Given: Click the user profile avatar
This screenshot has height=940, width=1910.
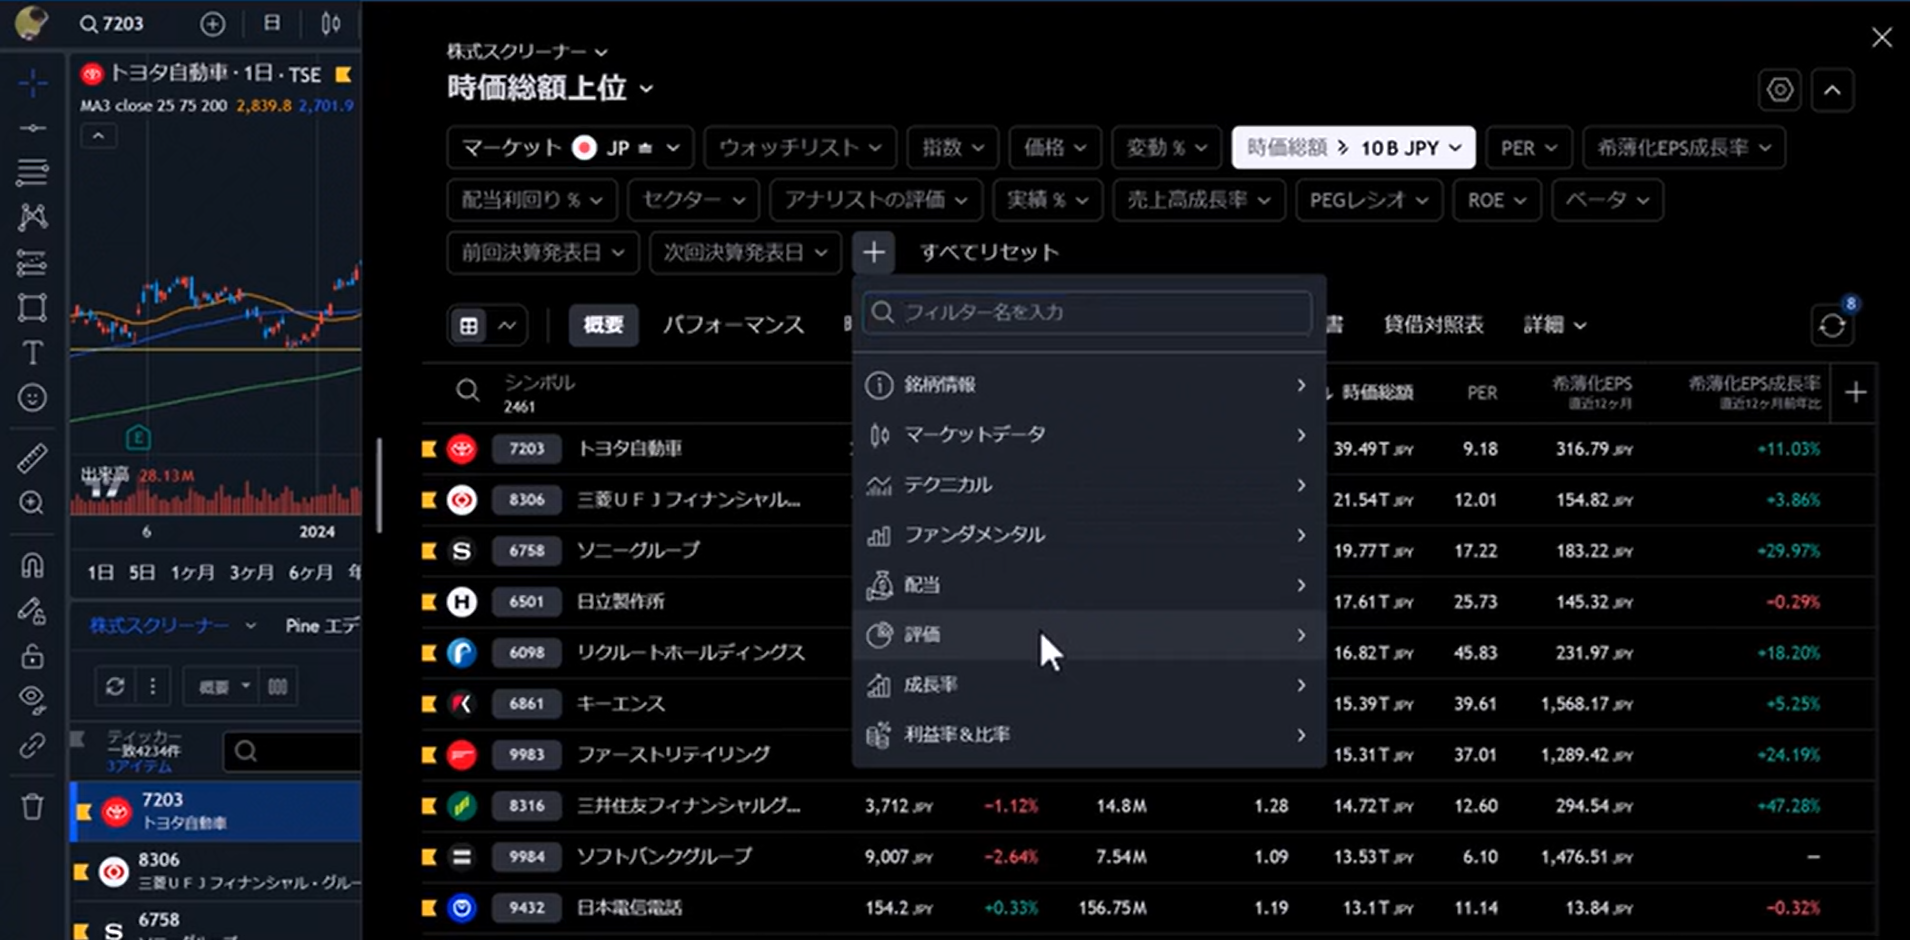Looking at the screenshot, I should click(x=31, y=23).
